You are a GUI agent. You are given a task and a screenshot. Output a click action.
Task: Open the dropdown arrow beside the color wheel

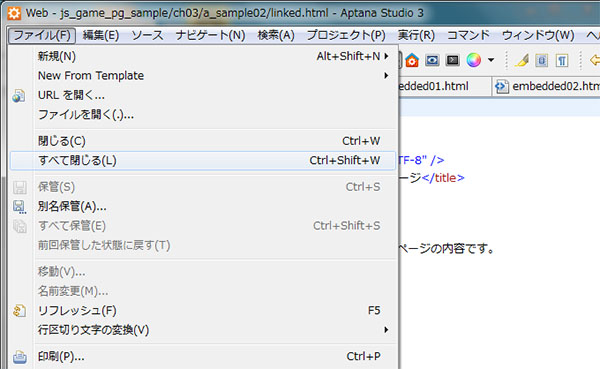tap(491, 60)
